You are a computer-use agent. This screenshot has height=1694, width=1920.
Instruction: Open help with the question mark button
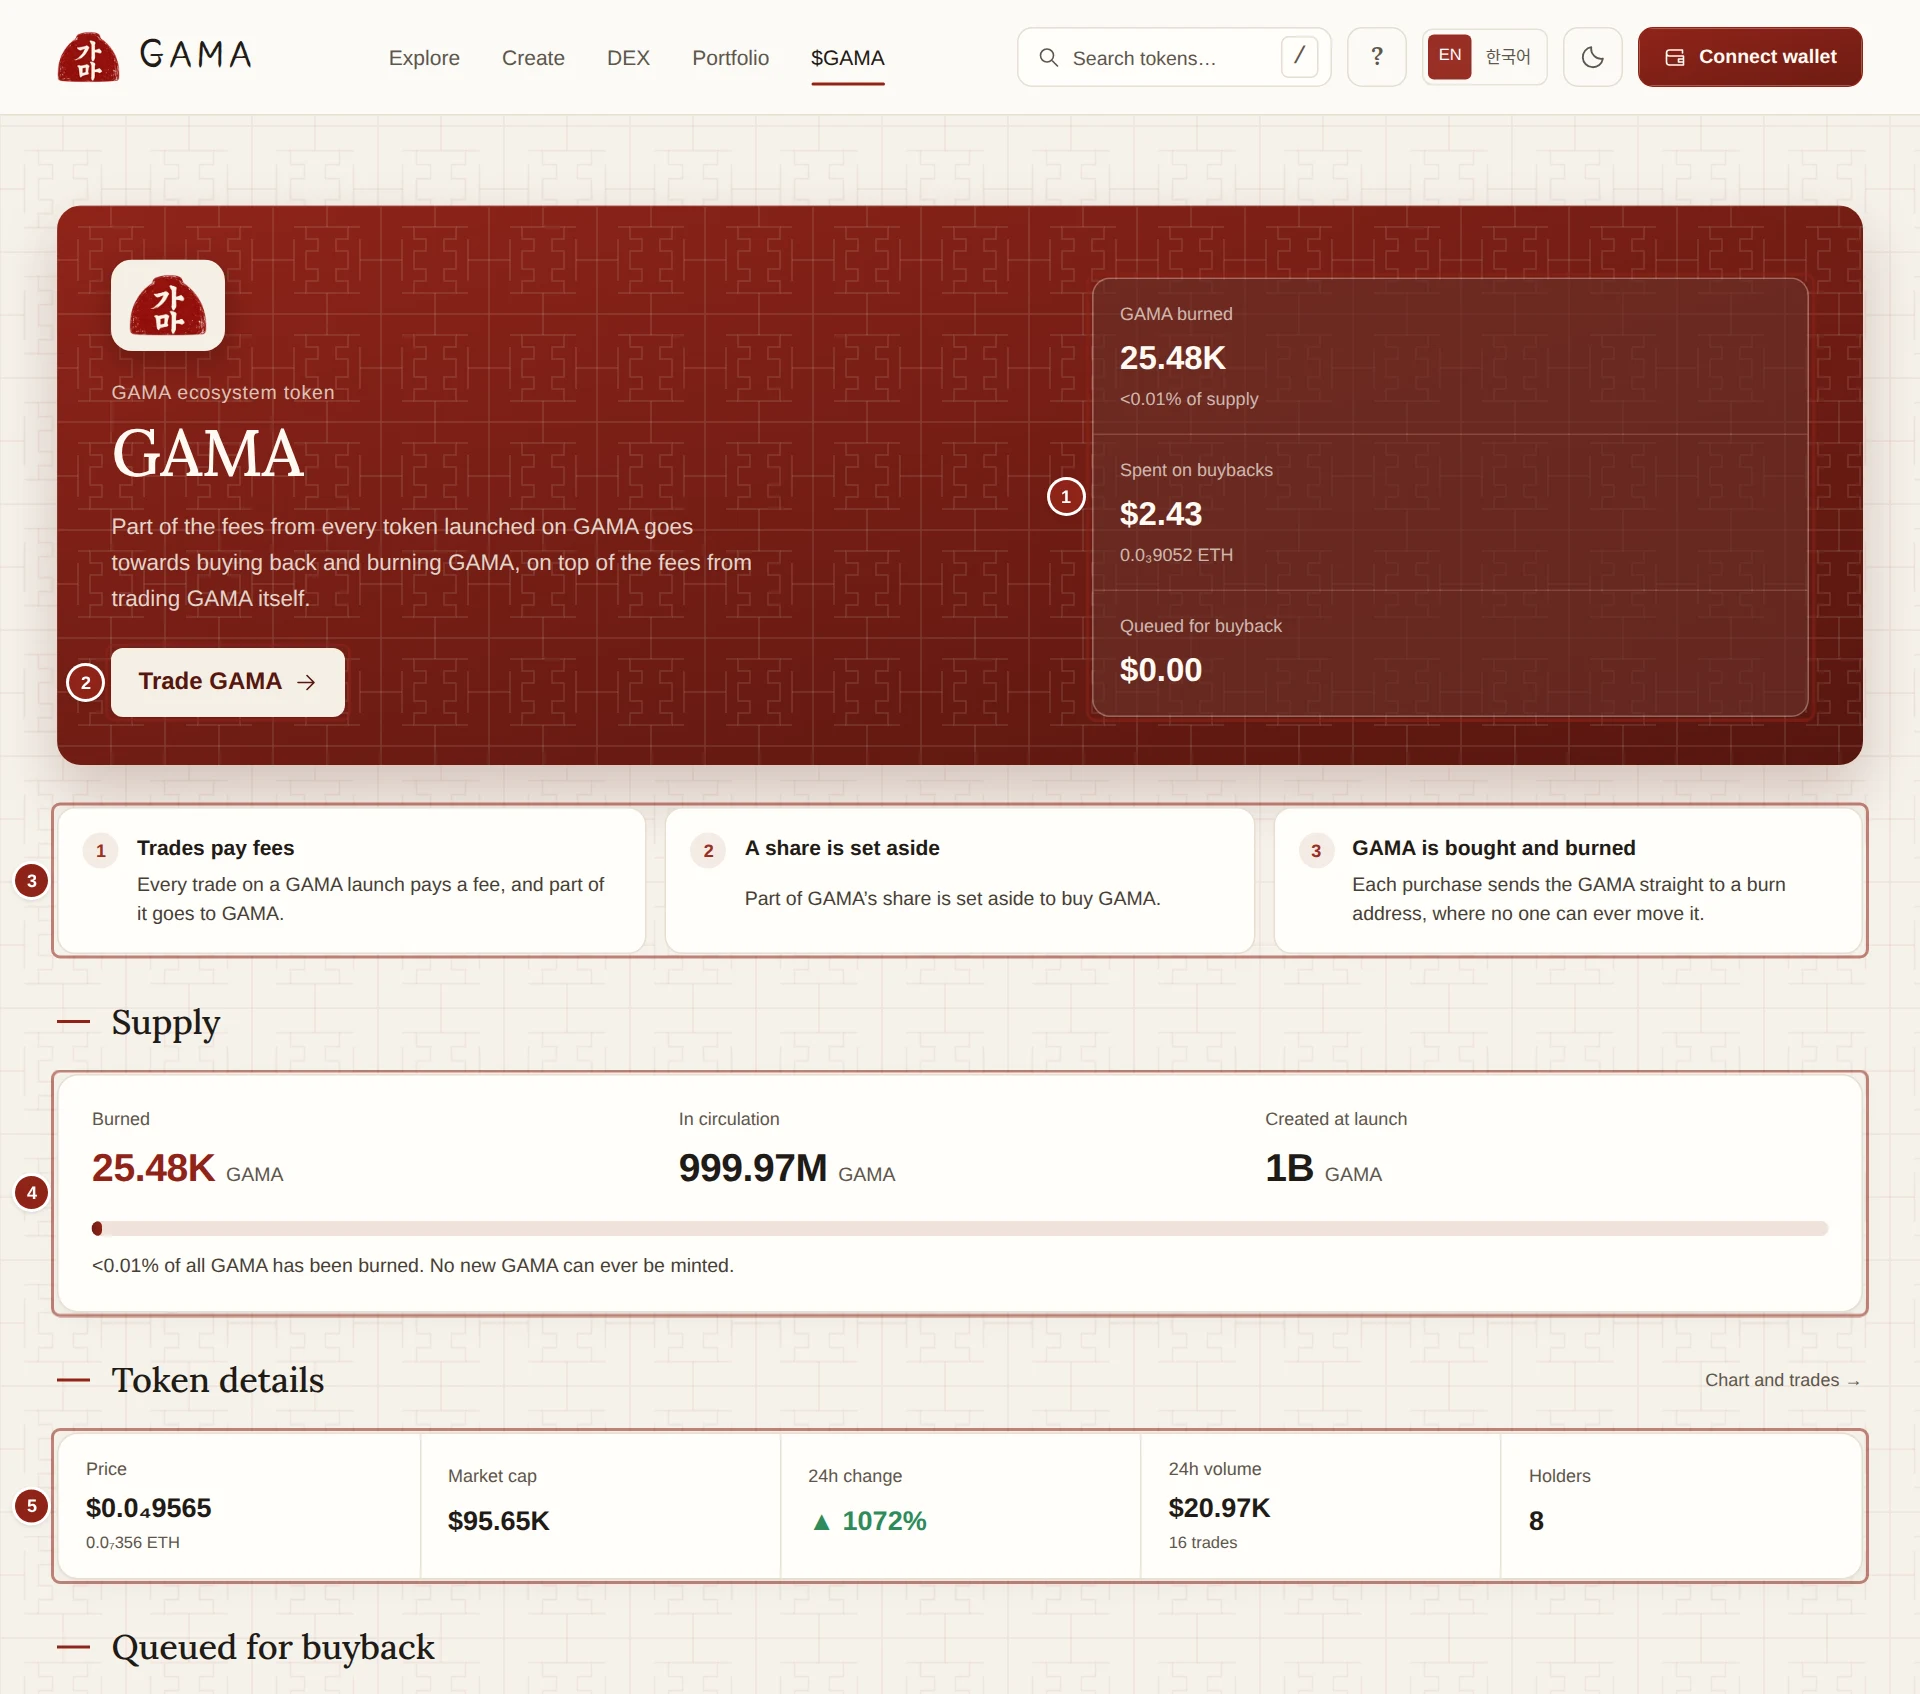1376,57
